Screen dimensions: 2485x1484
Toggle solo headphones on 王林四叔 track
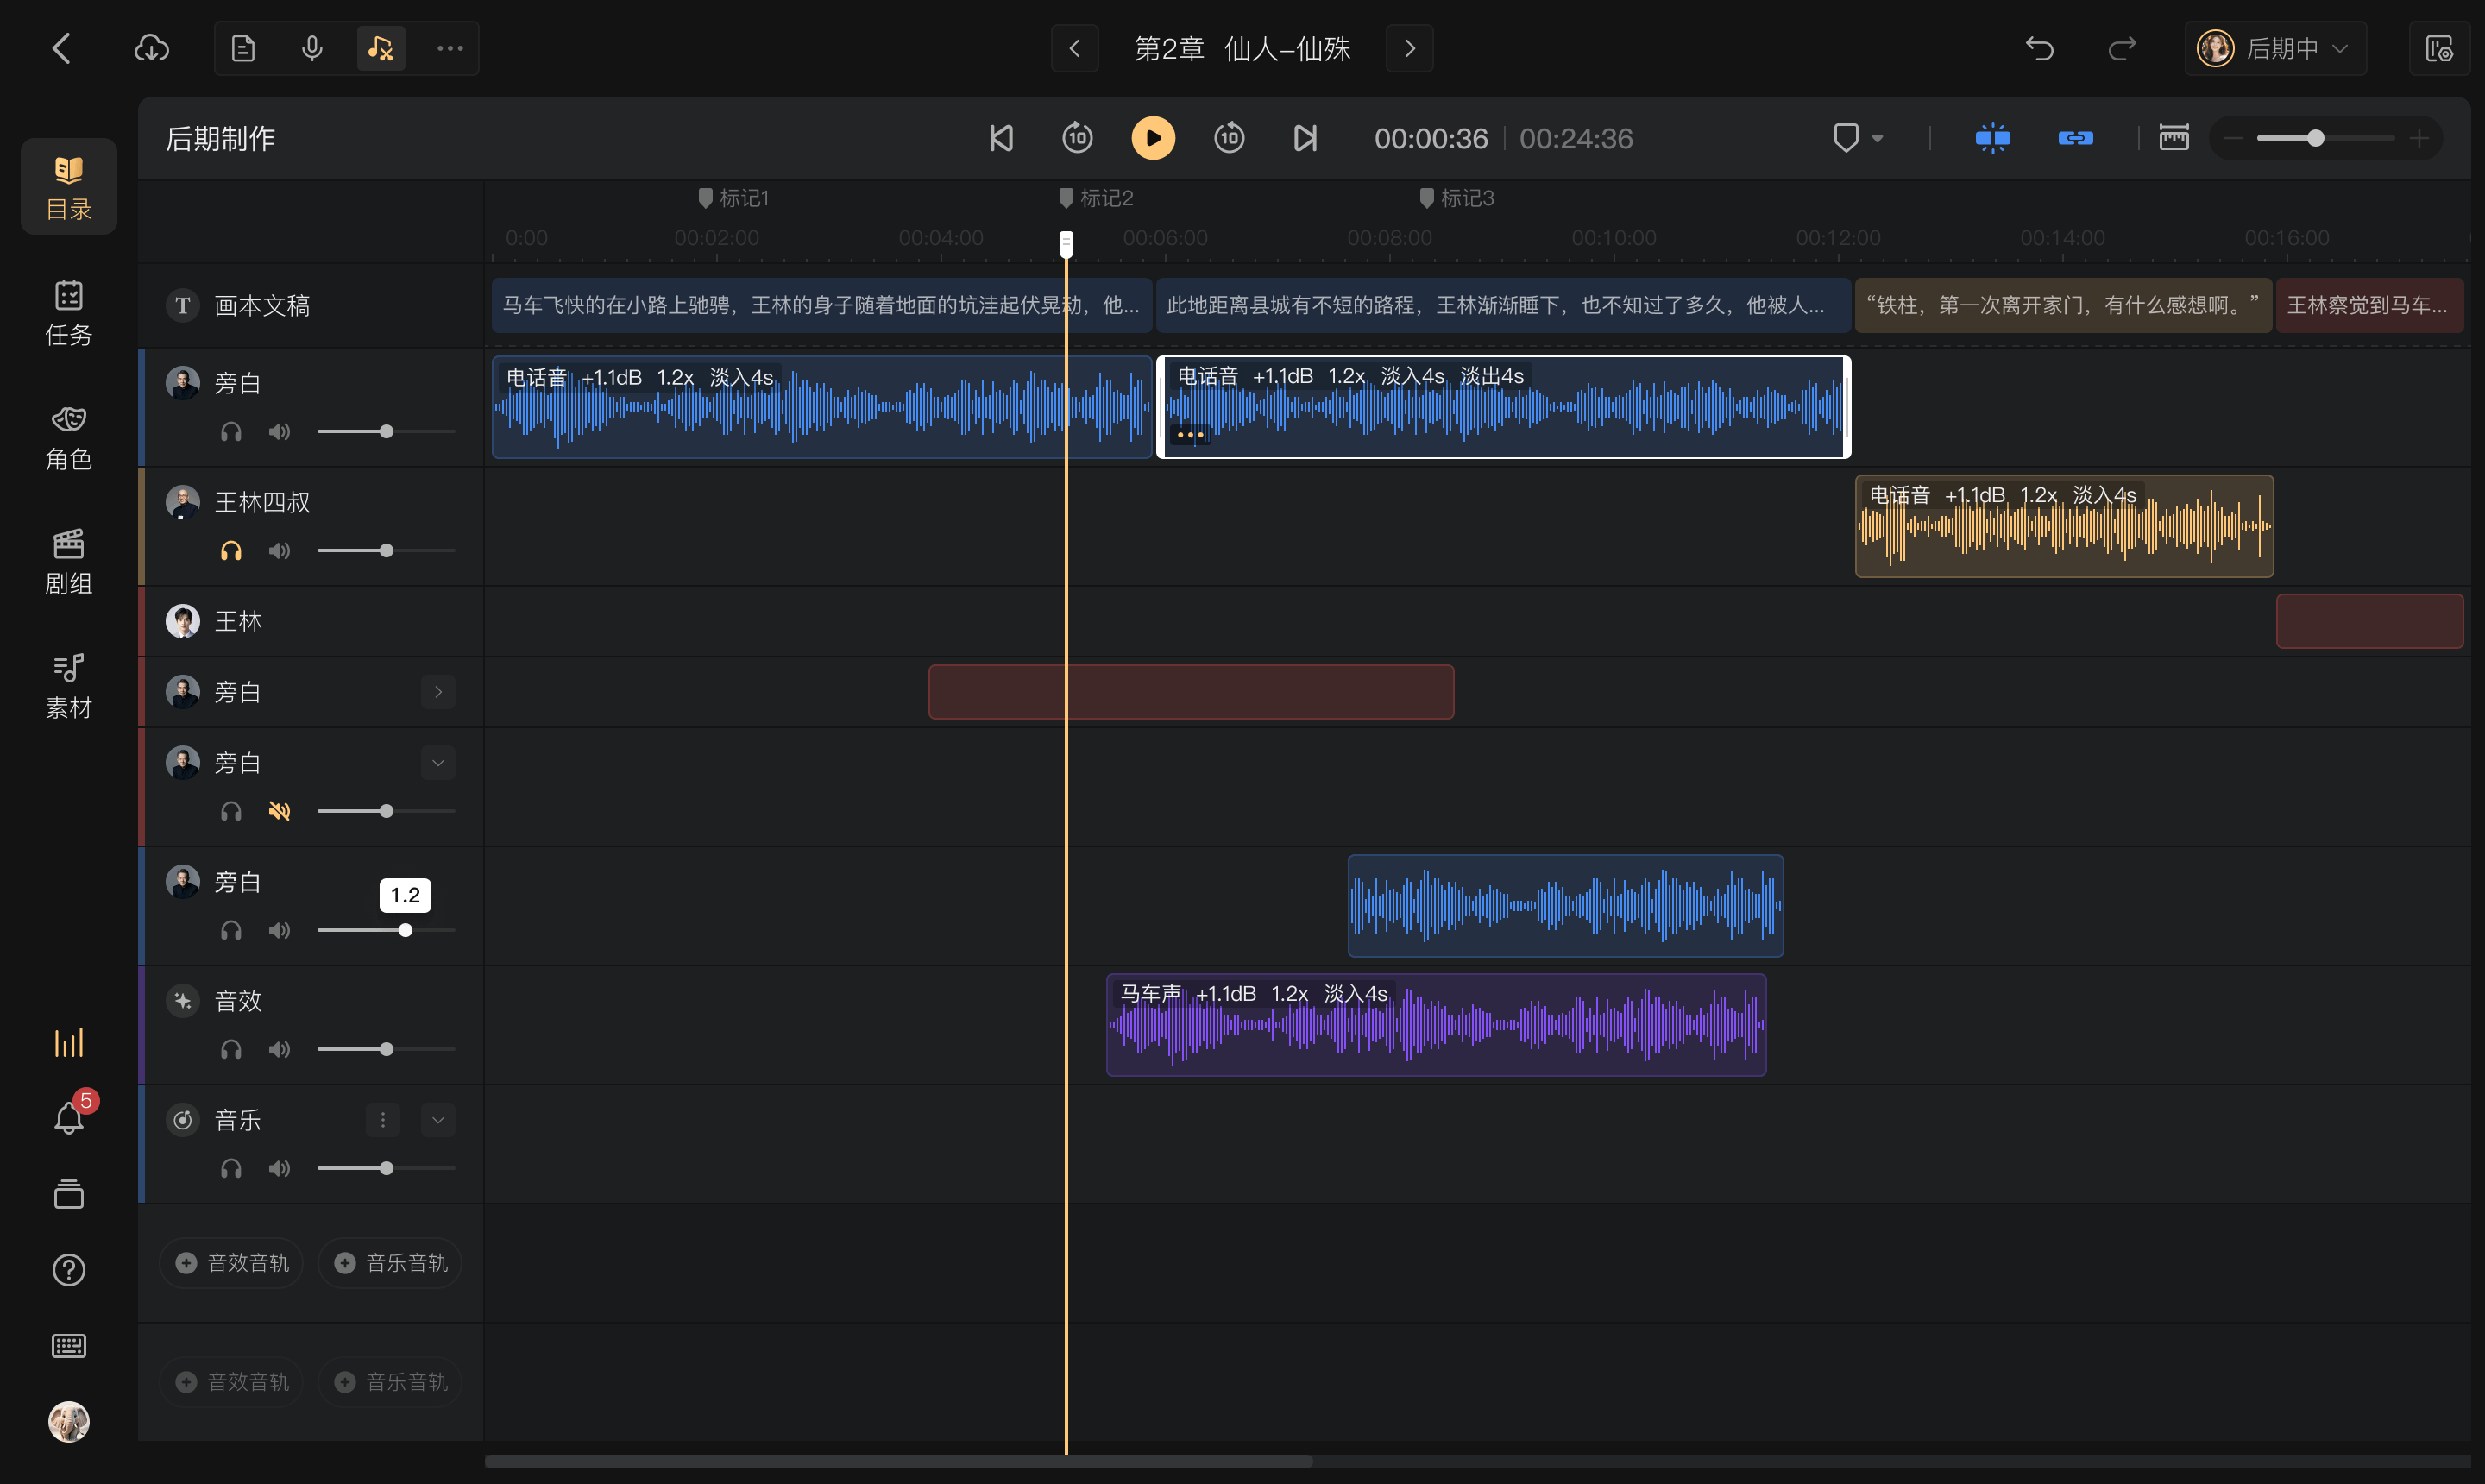[x=231, y=551]
